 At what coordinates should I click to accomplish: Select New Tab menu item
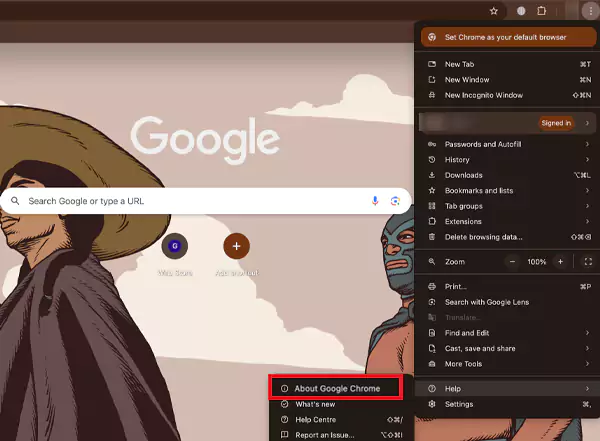509,64
